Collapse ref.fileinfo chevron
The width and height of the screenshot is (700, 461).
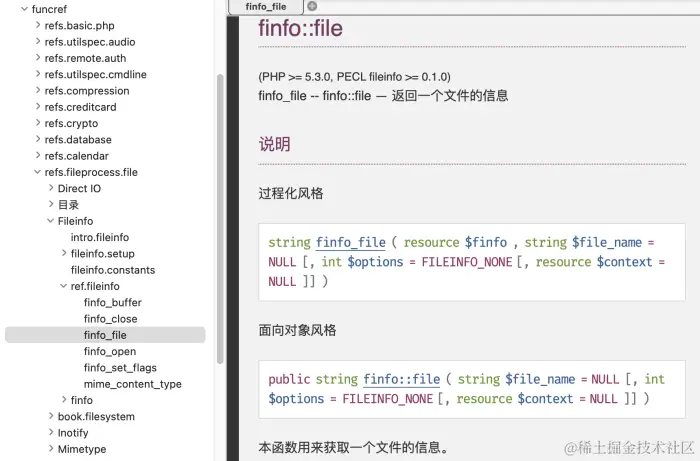tap(63, 286)
